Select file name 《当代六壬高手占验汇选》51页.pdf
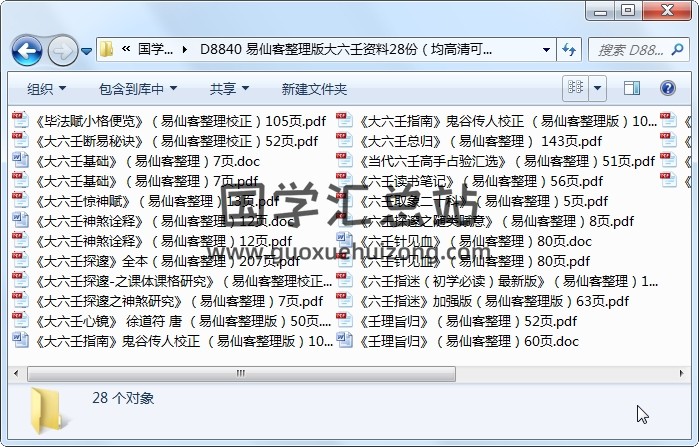 tap(507, 161)
